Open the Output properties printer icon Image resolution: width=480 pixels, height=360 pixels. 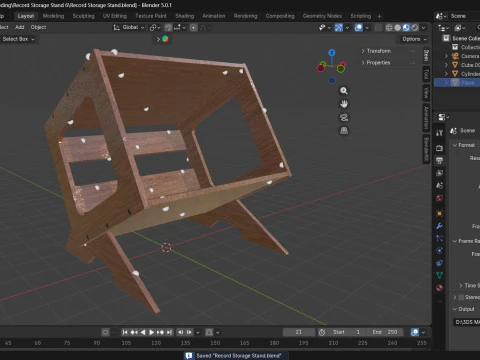pos(439,160)
